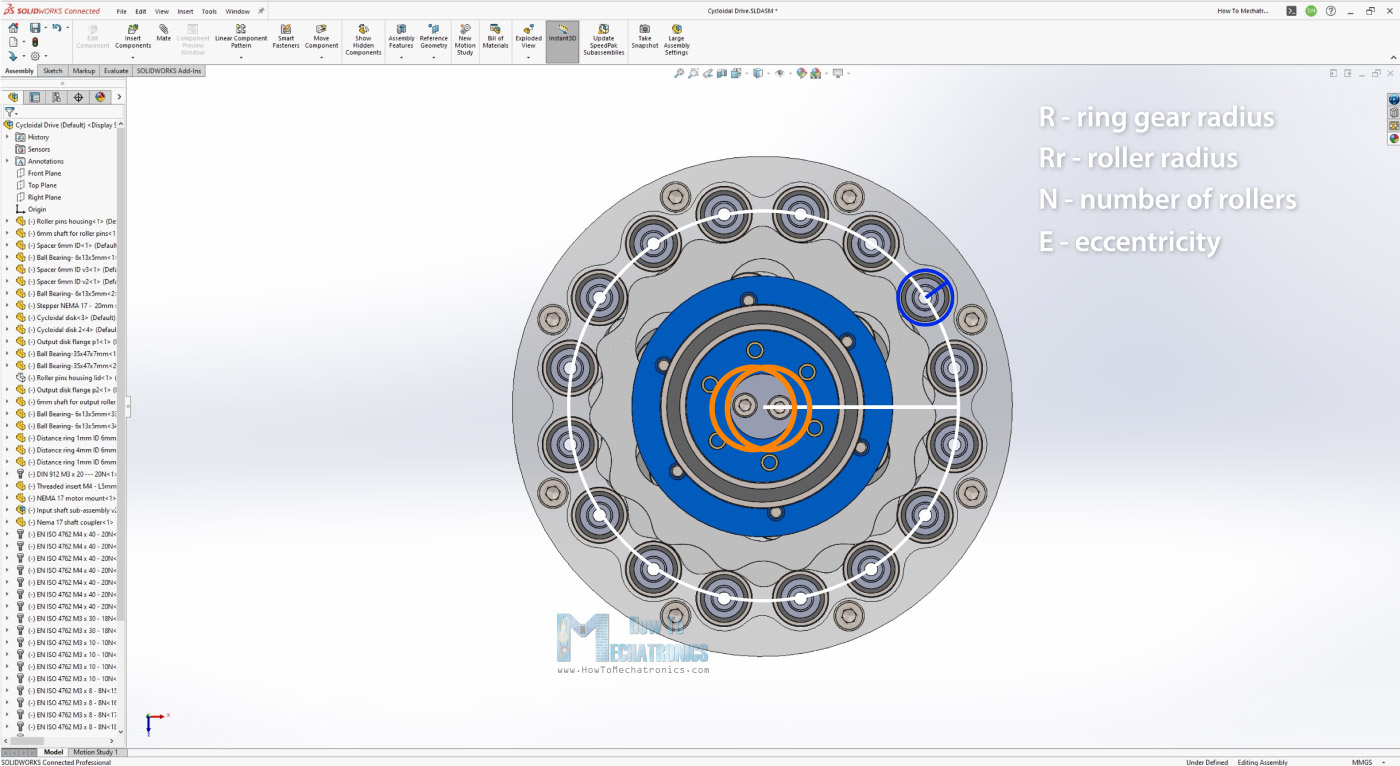The width and height of the screenshot is (1400, 766).
Task: Click Update SpeedPak Subassemblies
Action: click(603, 40)
